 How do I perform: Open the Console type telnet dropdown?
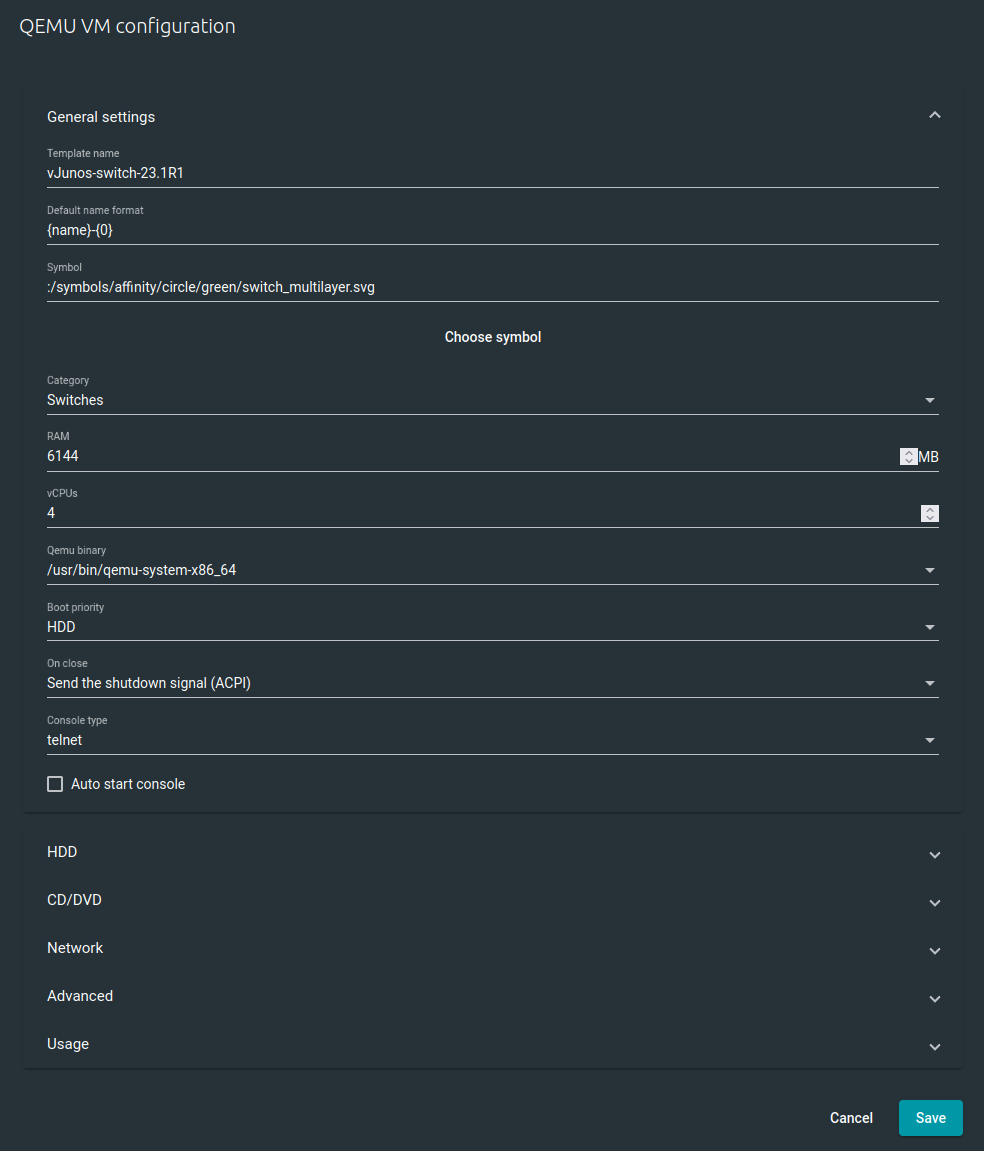click(x=493, y=740)
